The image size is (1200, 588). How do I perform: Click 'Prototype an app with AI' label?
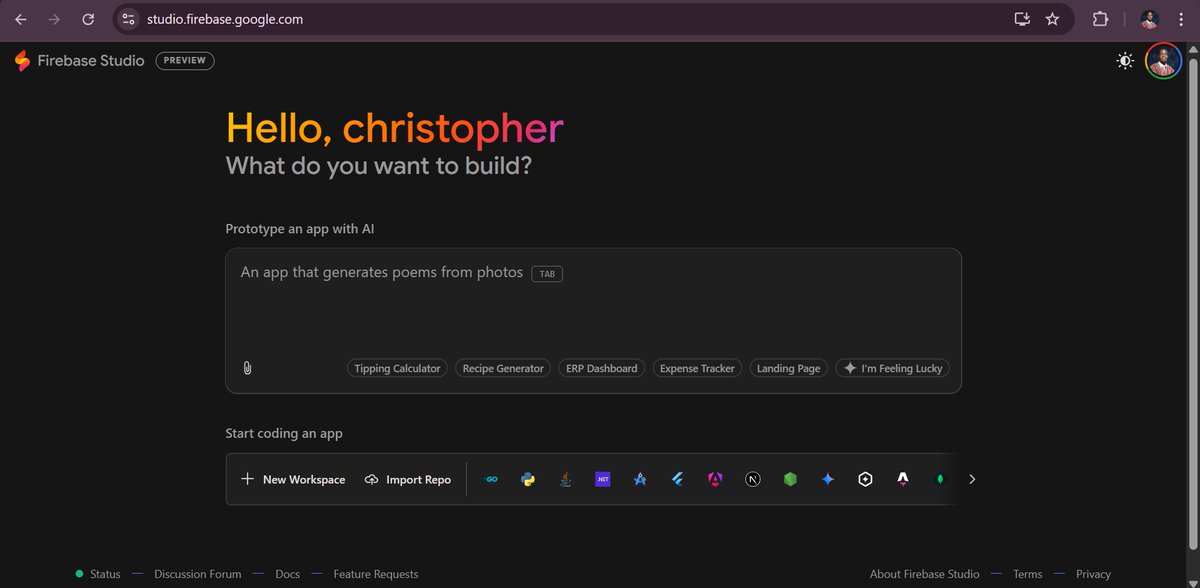coord(300,229)
